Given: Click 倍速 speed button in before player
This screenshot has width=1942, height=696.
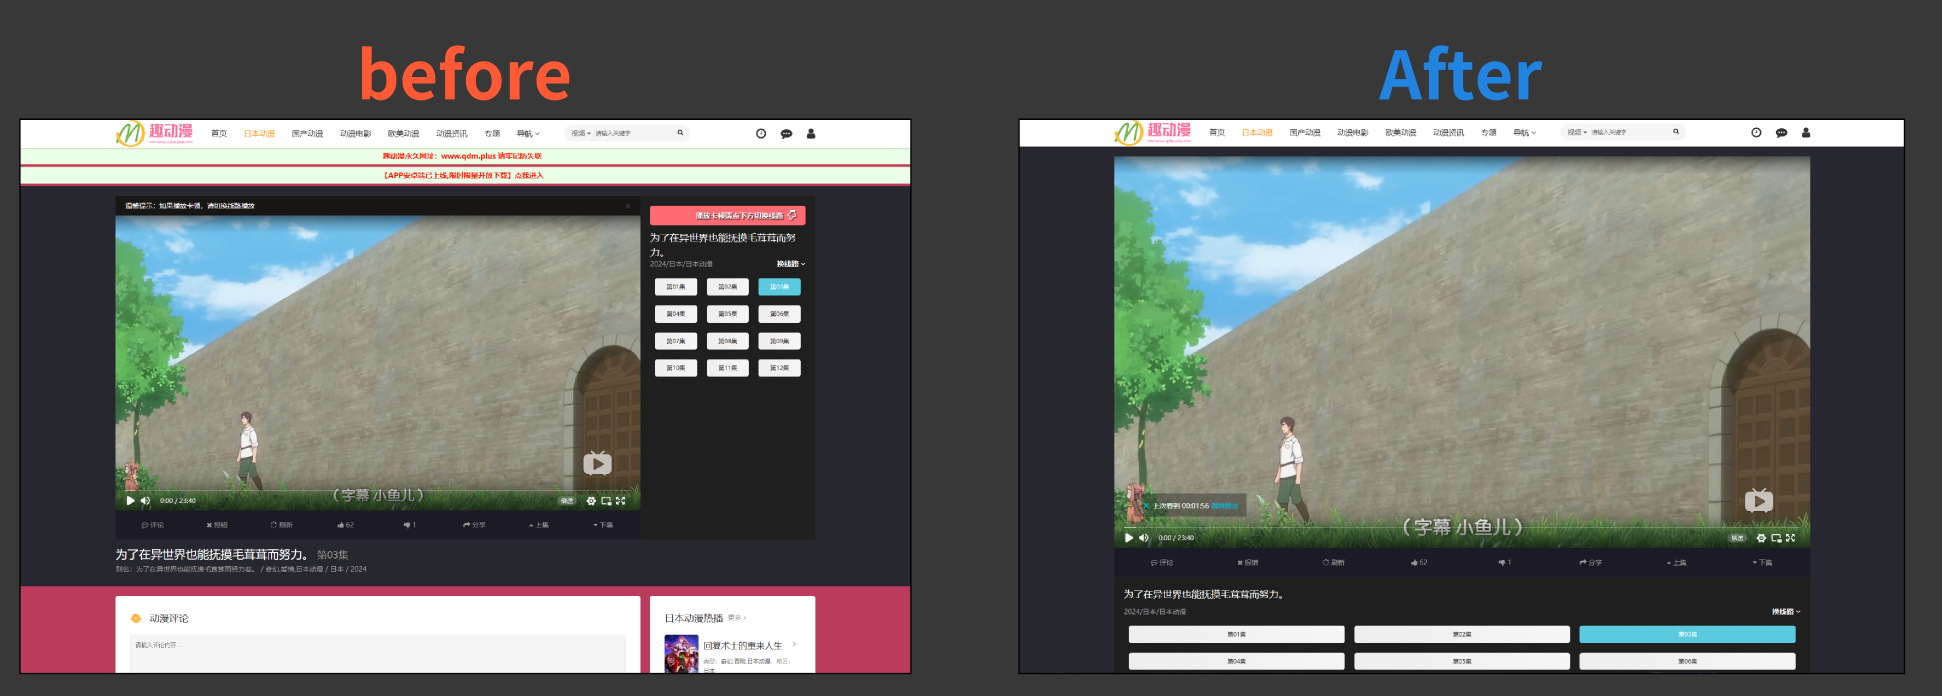Looking at the screenshot, I should point(567,500).
